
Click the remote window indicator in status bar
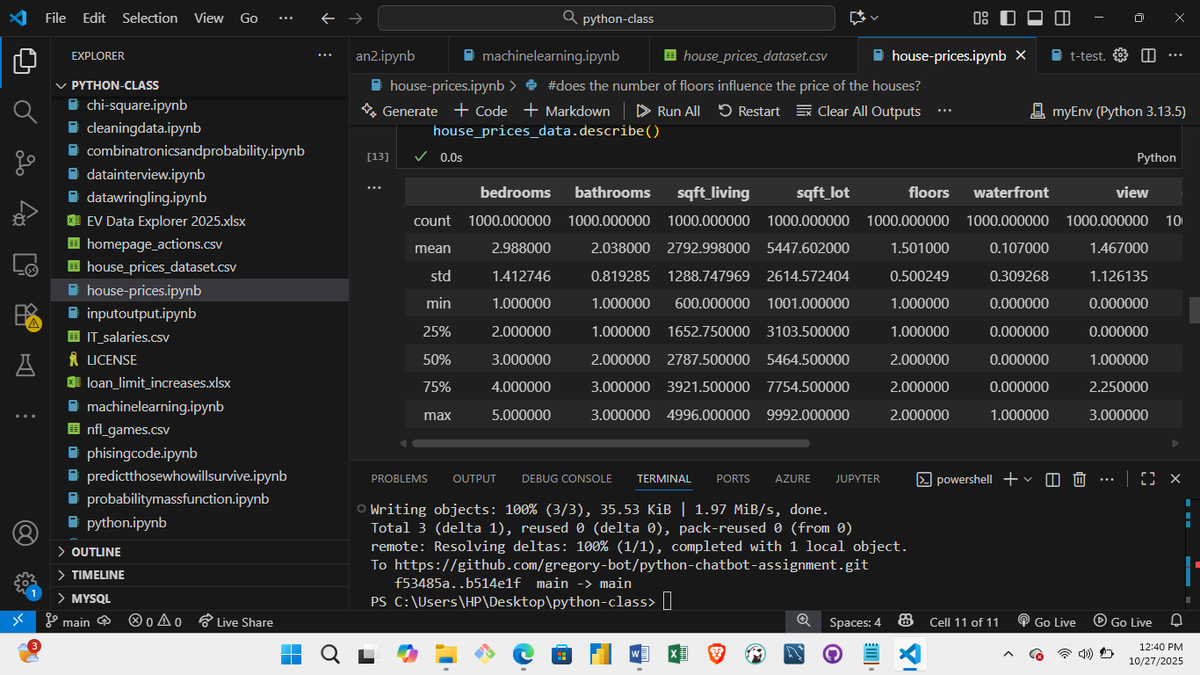(17, 622)
